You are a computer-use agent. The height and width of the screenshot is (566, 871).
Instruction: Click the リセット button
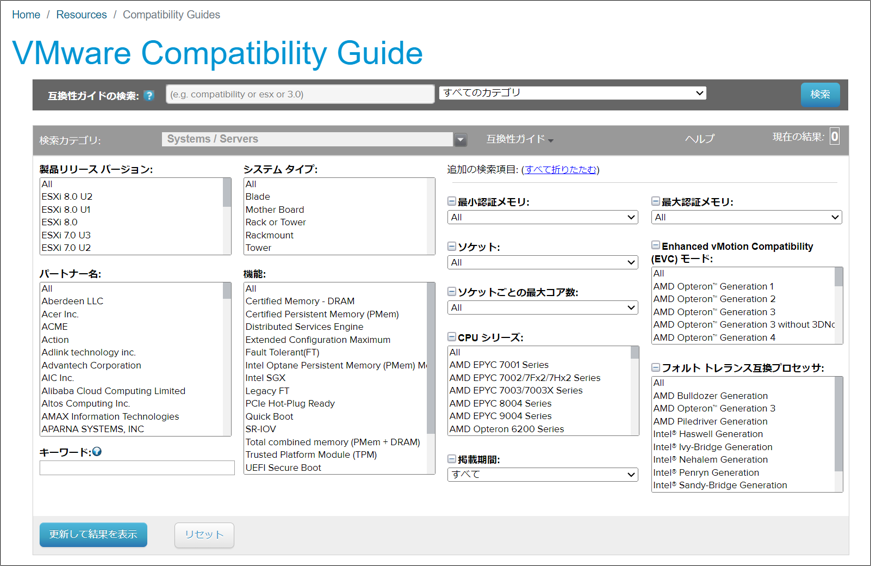click(204, 535)
